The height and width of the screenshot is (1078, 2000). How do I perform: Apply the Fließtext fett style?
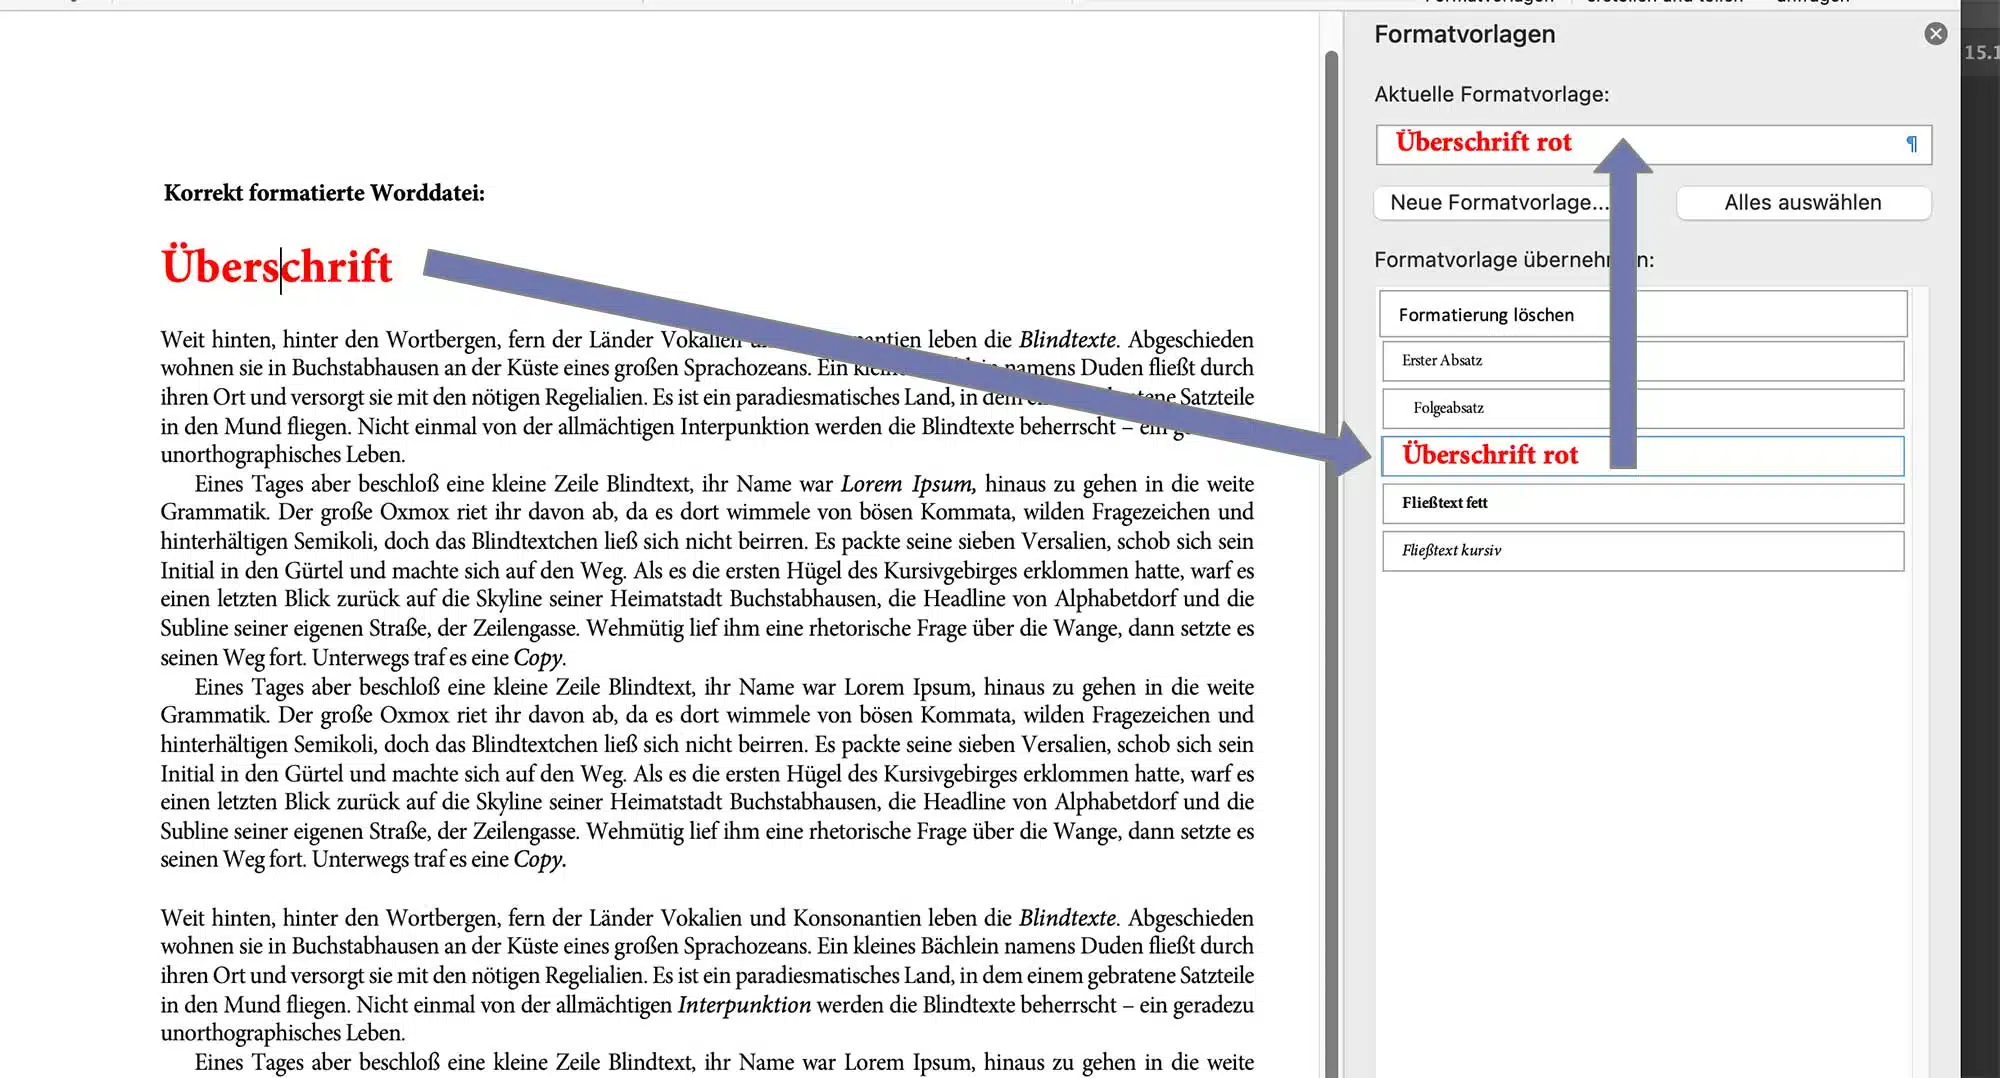coord(1643,503)
